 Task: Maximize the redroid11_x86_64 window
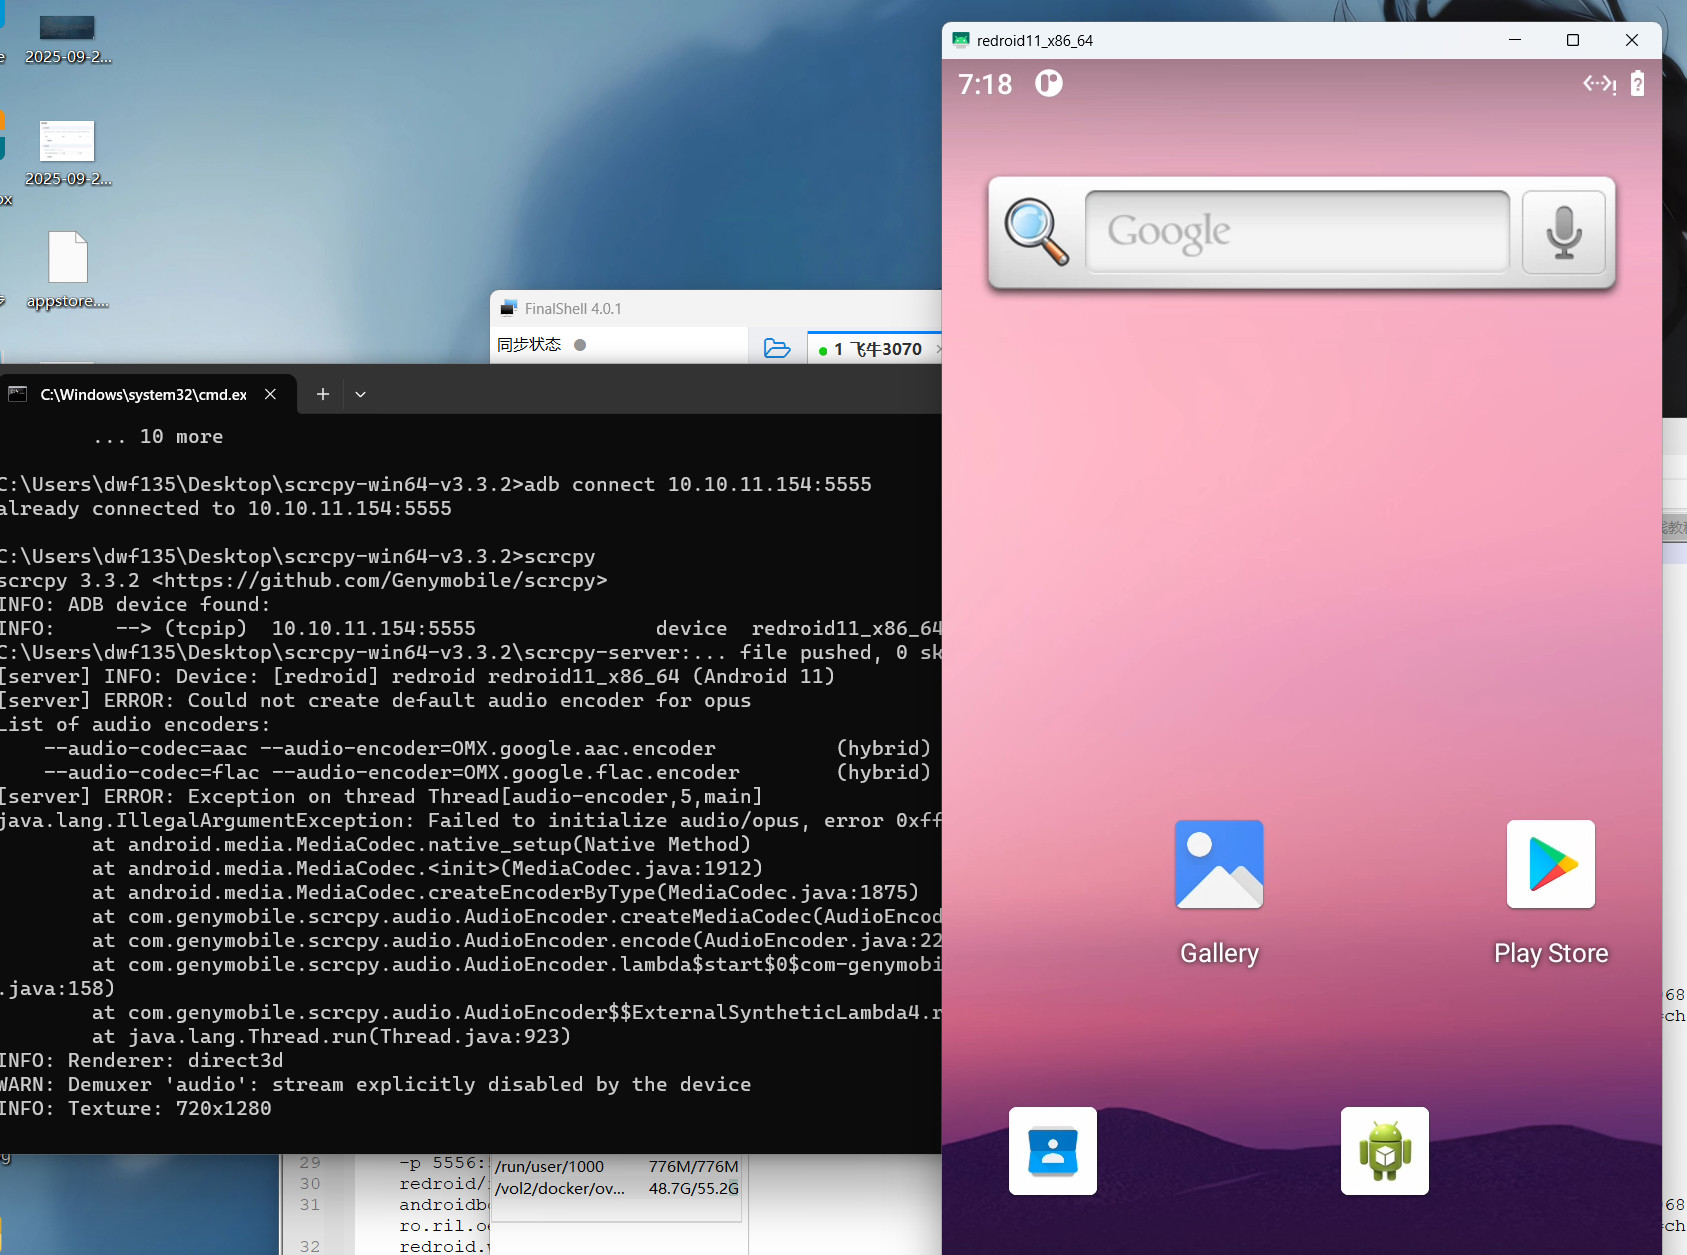pos(1573,40)
